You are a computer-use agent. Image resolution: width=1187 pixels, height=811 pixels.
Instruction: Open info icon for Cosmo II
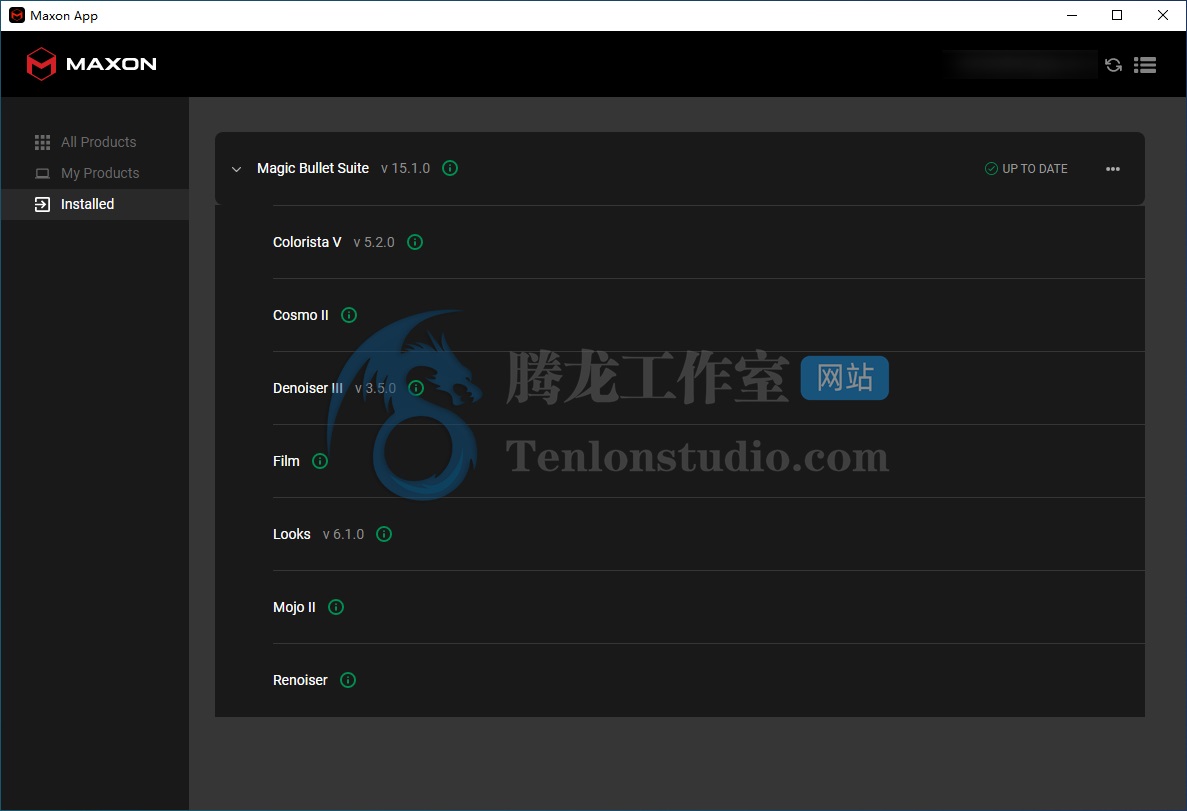pos(349,315)
